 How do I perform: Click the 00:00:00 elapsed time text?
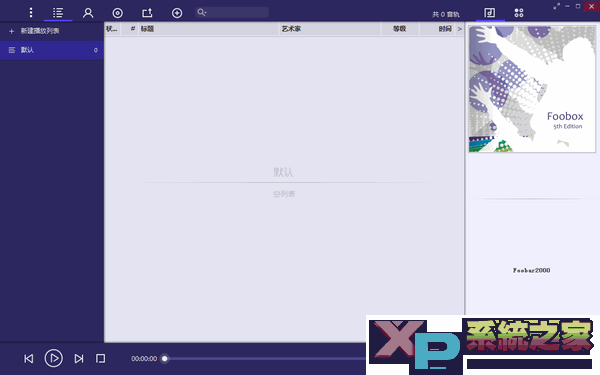tap(144, 359)
